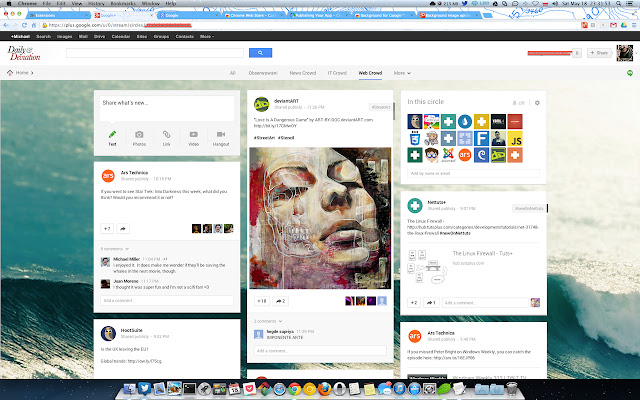This screenshot has width=640, height=400.
Task: Open the Trash in the Dock
Action: coord(511,389)
